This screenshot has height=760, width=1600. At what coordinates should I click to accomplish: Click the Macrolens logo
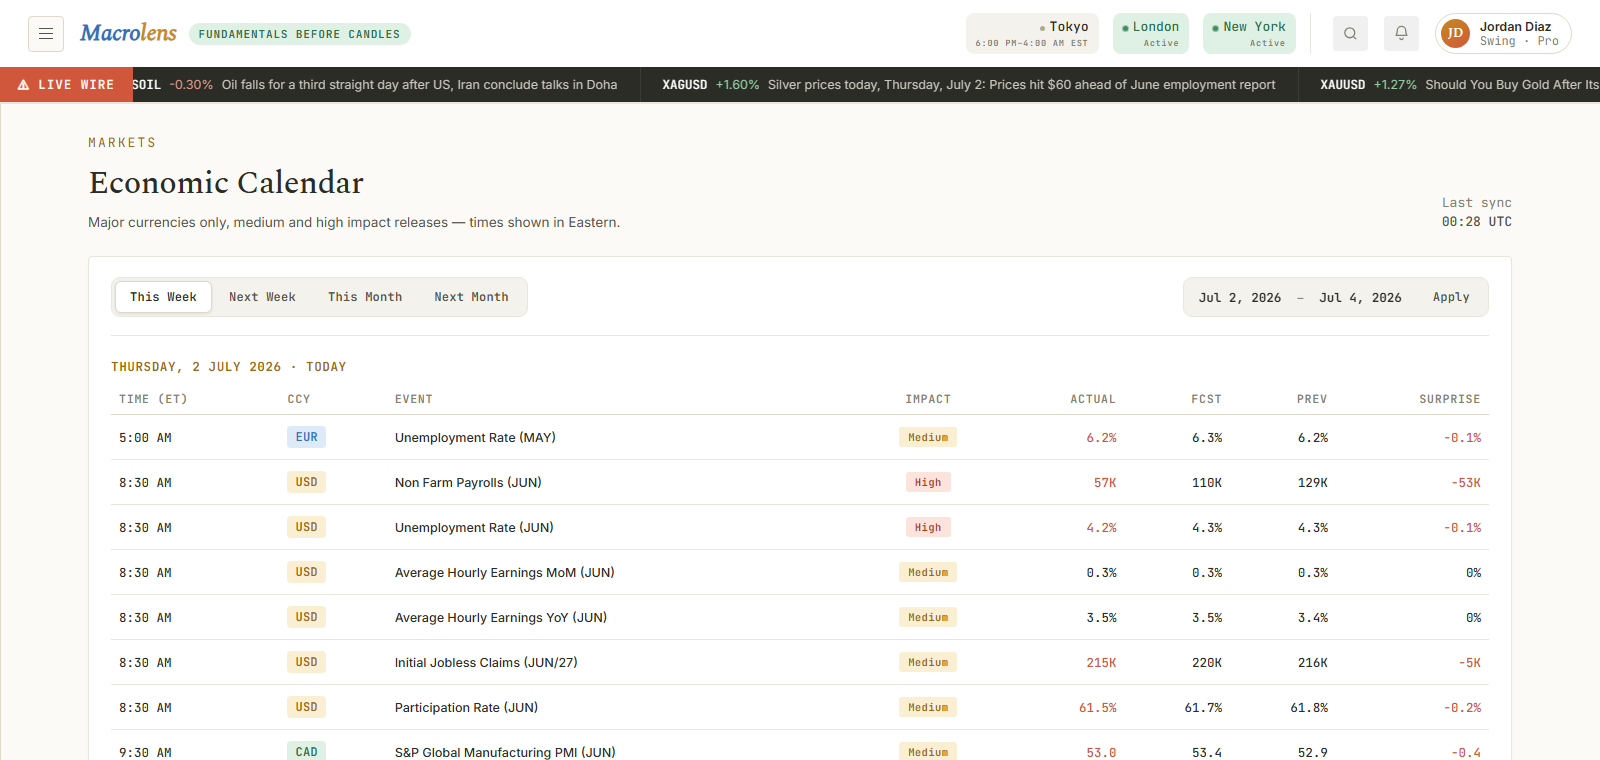[x=128, y=33]
